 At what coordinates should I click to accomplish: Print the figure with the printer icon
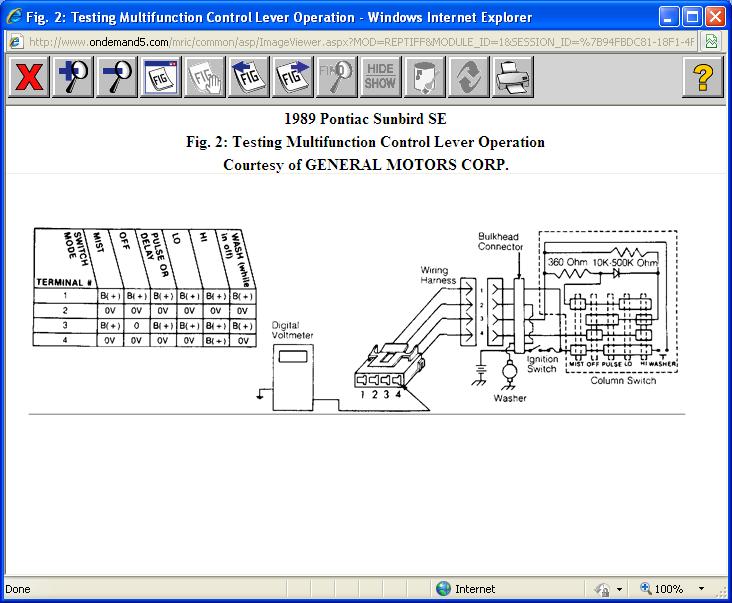[x=512, y=77]
